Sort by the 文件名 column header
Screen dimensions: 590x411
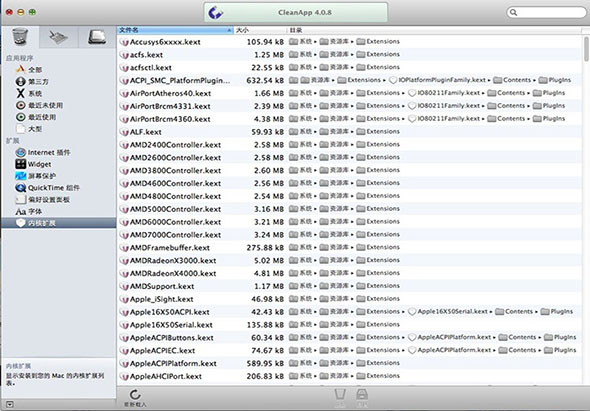click(175, 30)
